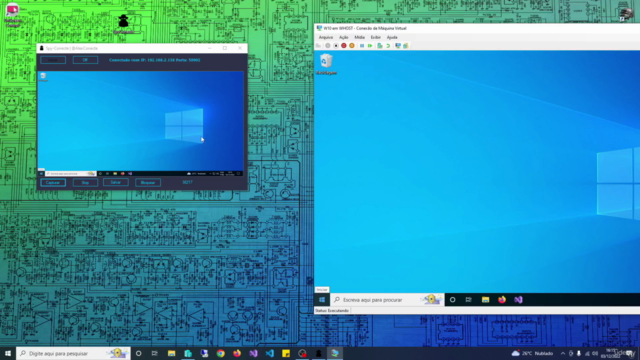
Task: Click Task View icon in VM taskbar
Action: (469, 300)
